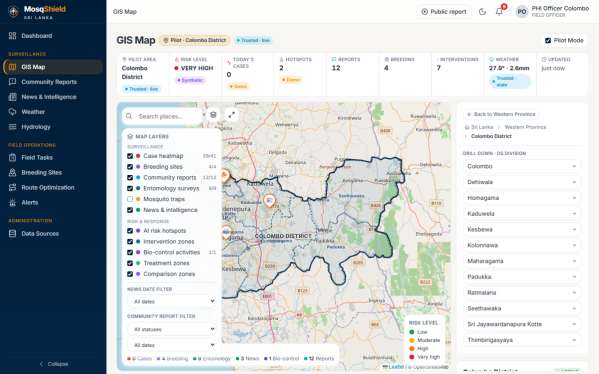Open Route Optimization menu item

click(52, 187)
